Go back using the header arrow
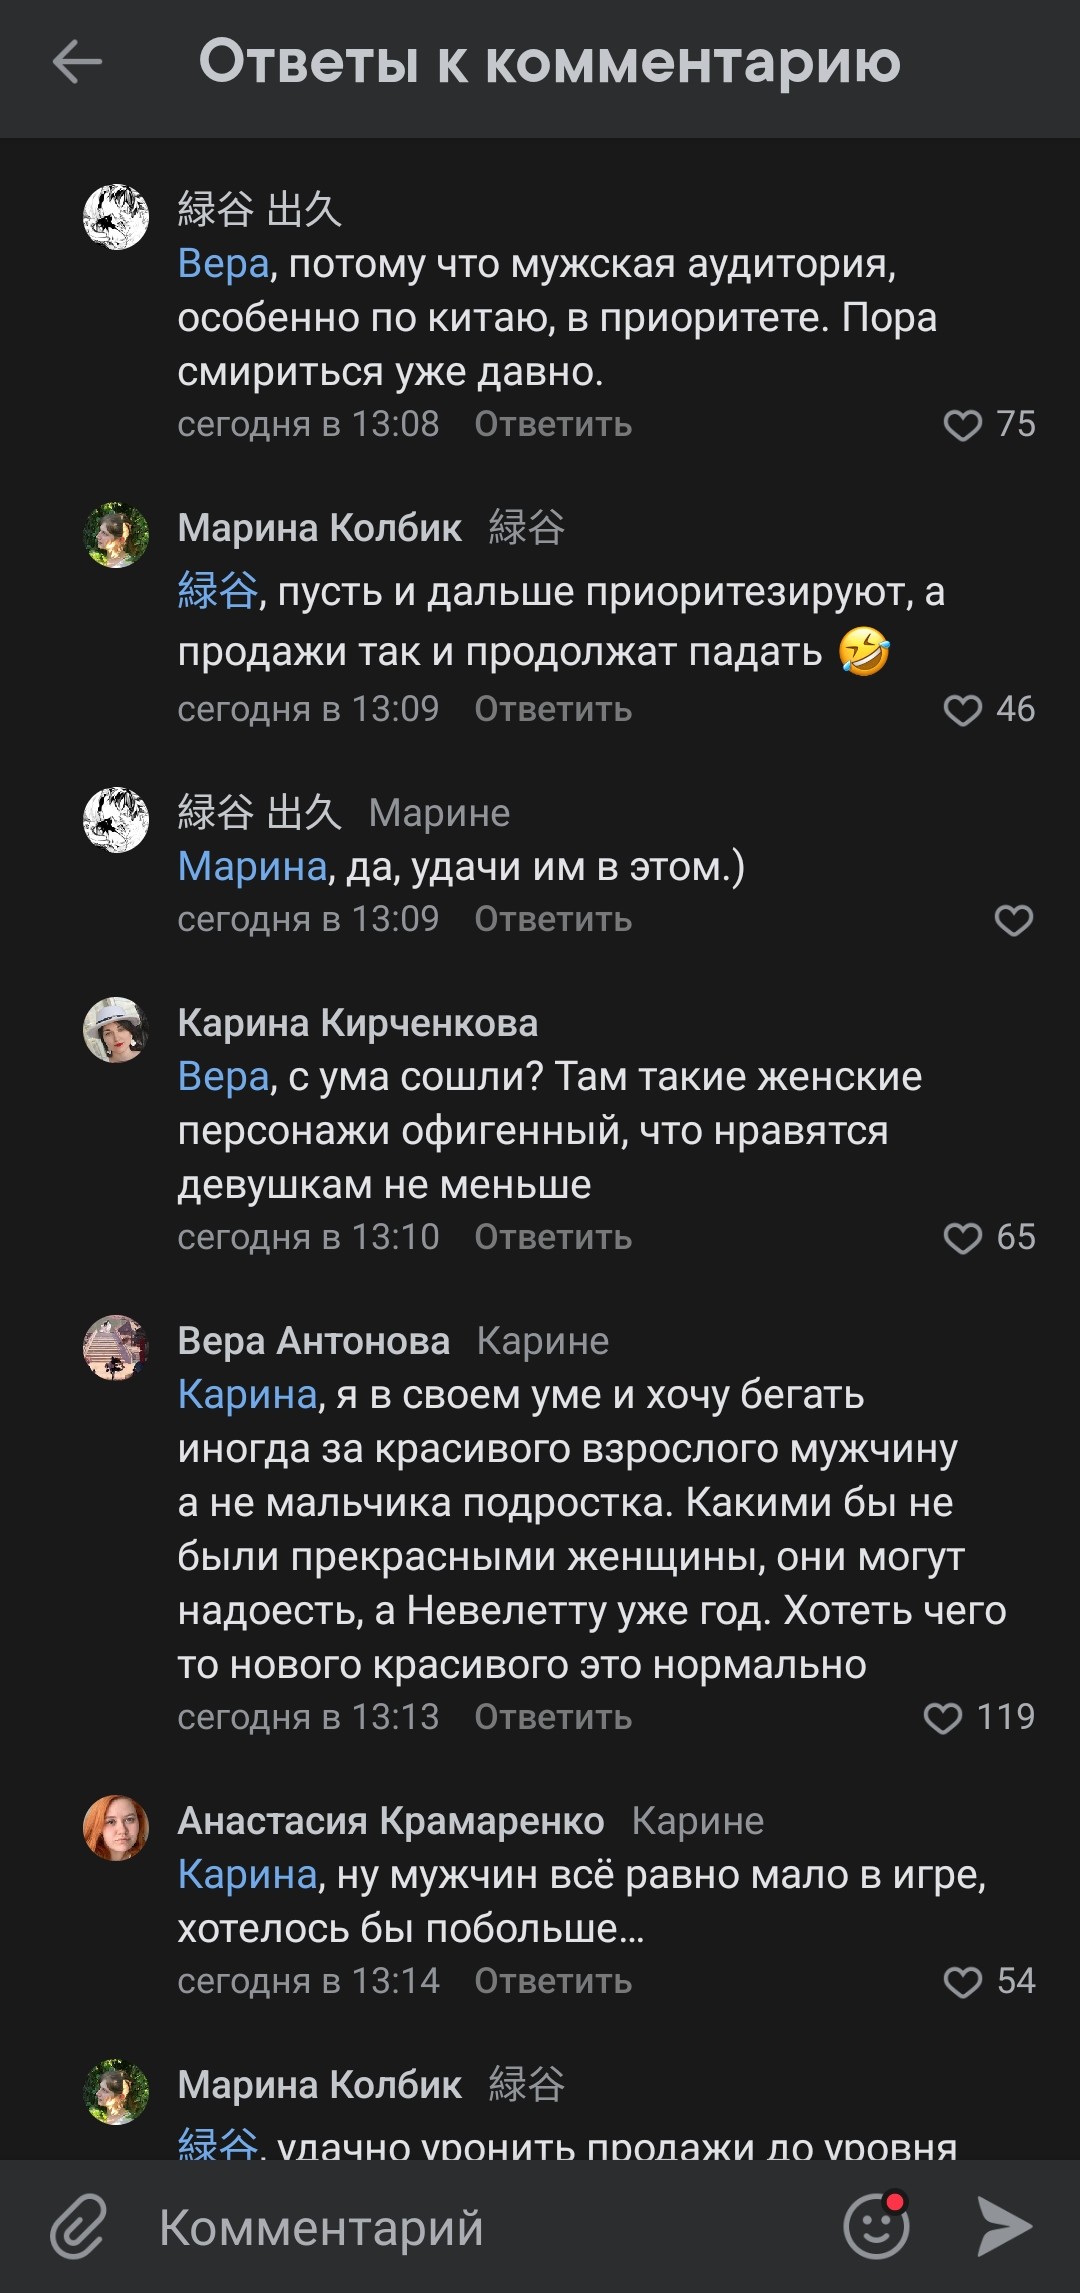The width and height of the screenshot is (1080, 2293). 77,62
